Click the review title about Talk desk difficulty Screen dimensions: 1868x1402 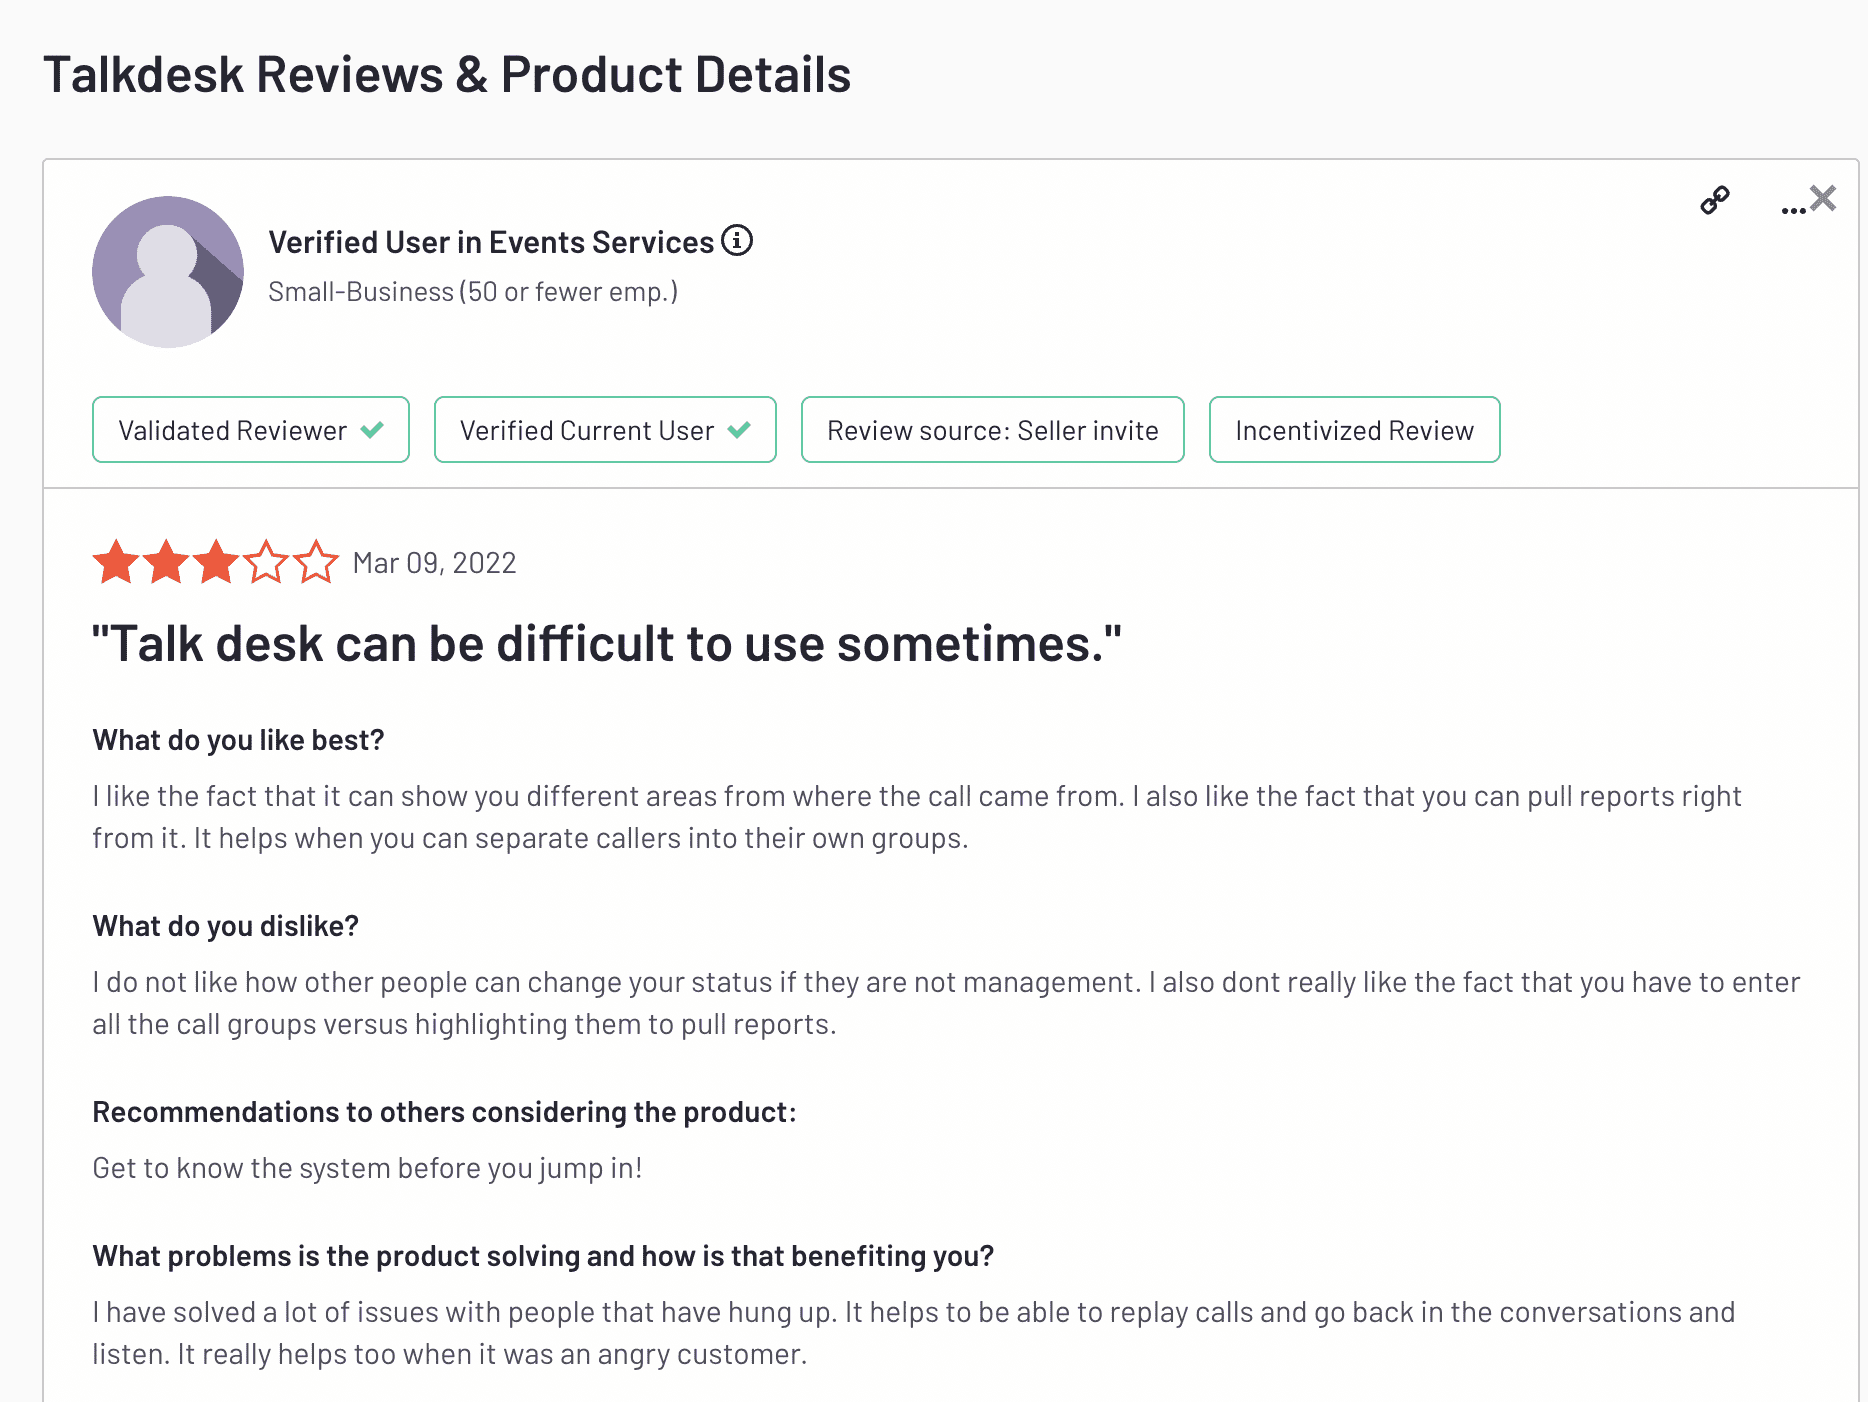pyautogui.click(x=607, y=643)
